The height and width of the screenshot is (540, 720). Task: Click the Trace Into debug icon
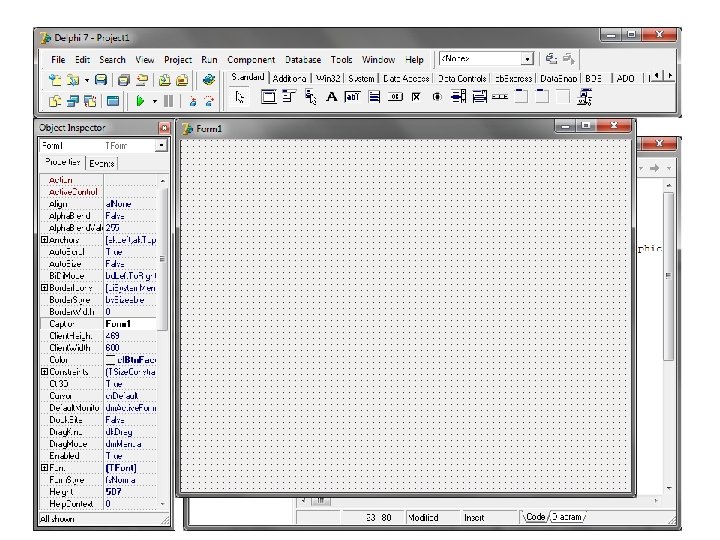pyautogui.click(x=192, y=101)
